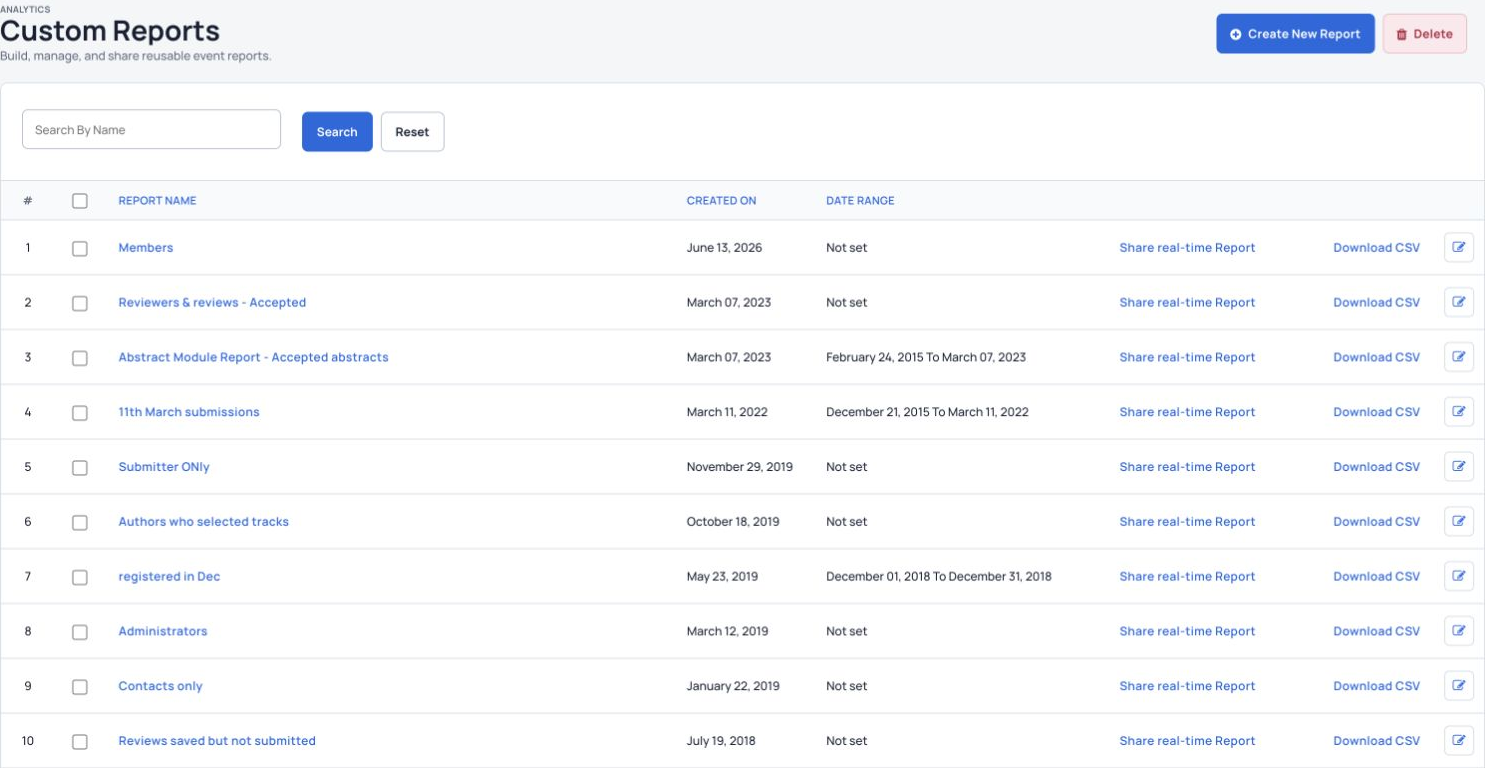This screenshot has height=768, width=1485.
Task: Download CSV for Reviews saved but not submitted
Action: [1376, 741]
